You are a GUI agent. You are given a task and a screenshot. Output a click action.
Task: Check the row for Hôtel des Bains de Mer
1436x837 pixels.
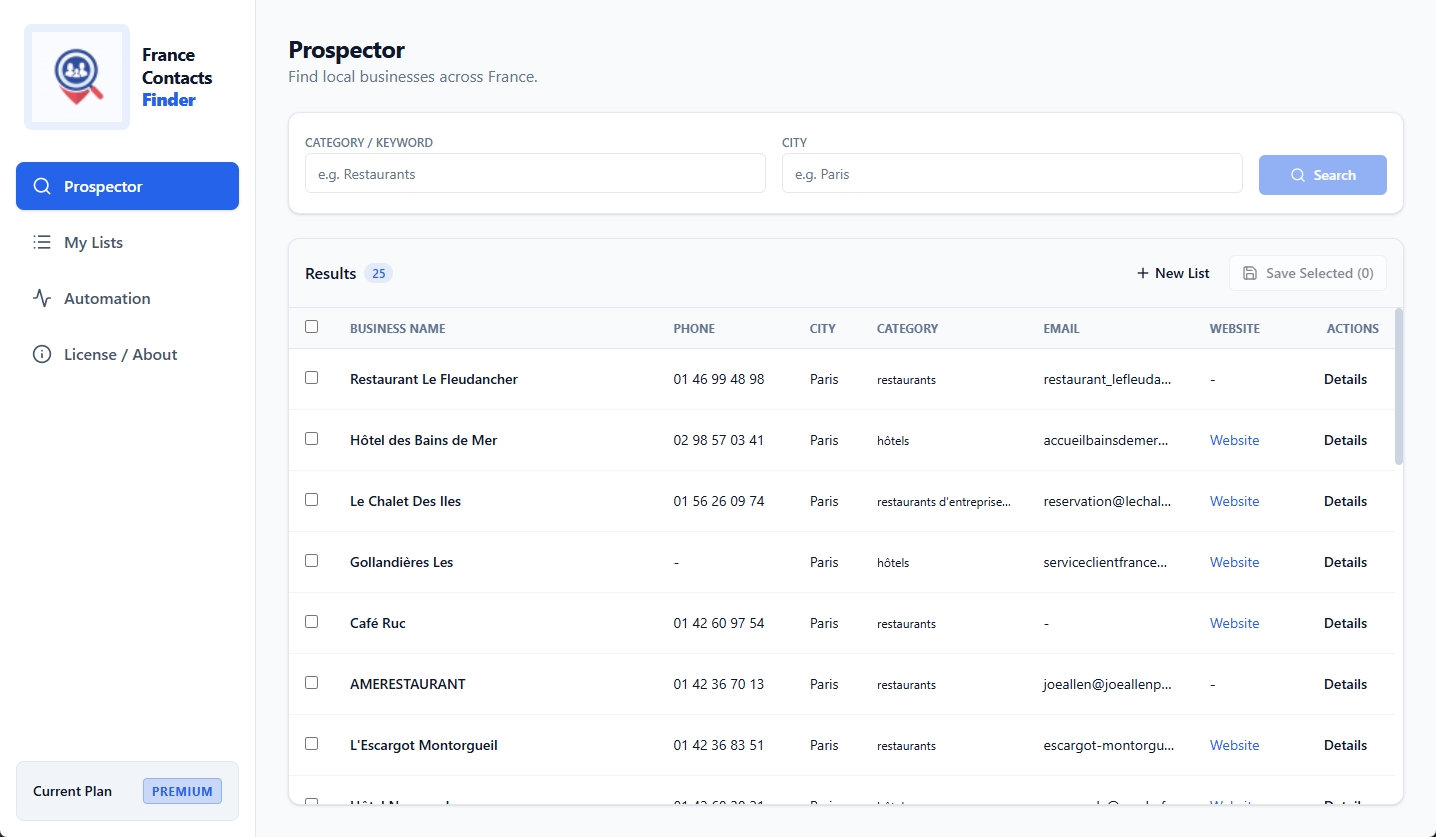pos(311,438)
